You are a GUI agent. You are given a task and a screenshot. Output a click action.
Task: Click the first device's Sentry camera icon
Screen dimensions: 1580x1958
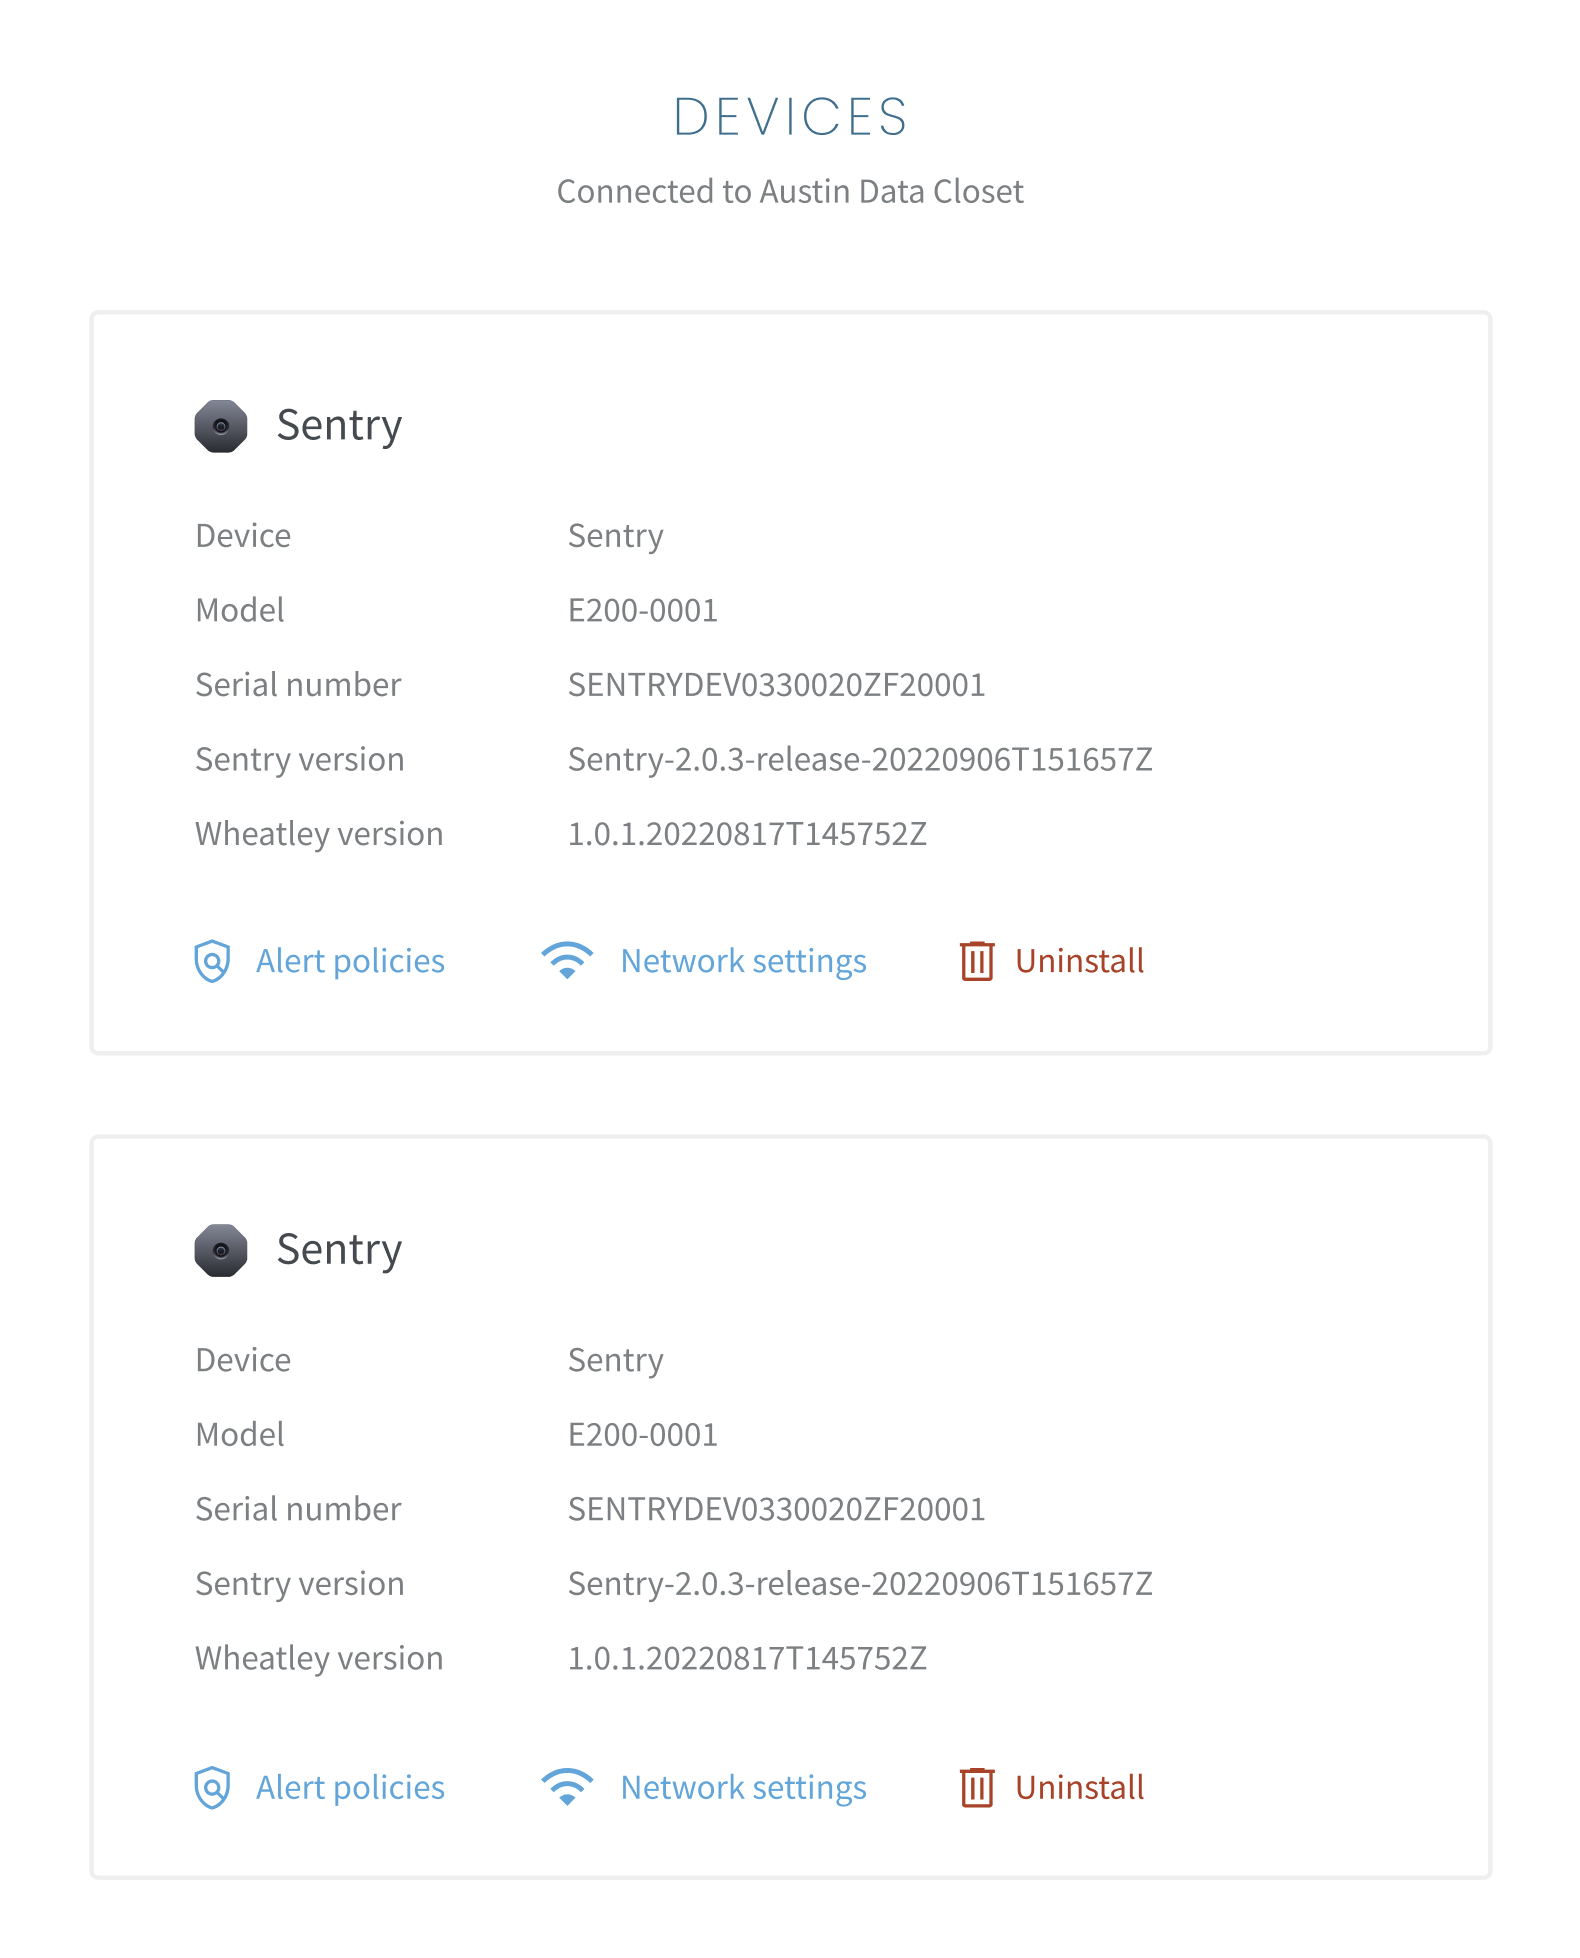click(x=221, y=426)
